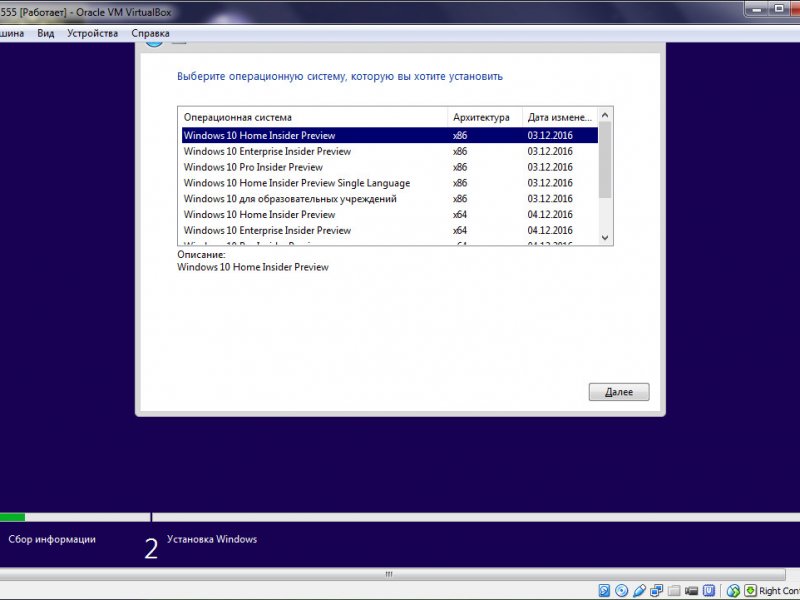Click the Сбор информации step label
The width and height of the screenshot is (800, 600).
point(52,539)
